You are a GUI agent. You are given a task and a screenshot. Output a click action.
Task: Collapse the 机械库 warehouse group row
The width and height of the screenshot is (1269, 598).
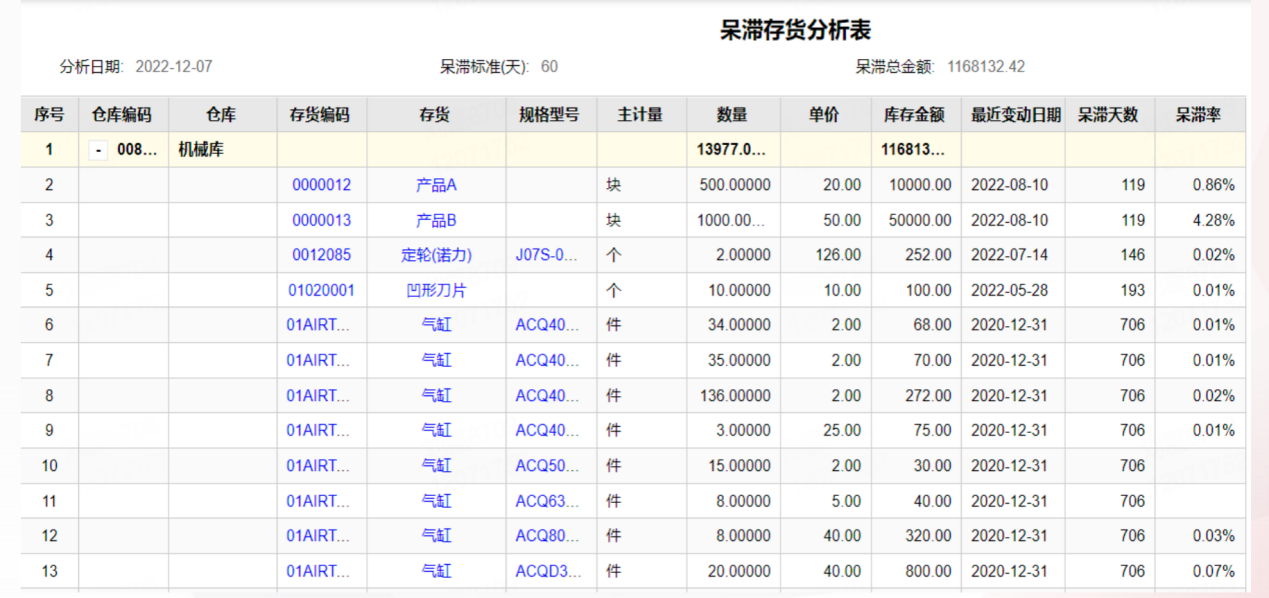pyautogui.click(x=99, y=150)
